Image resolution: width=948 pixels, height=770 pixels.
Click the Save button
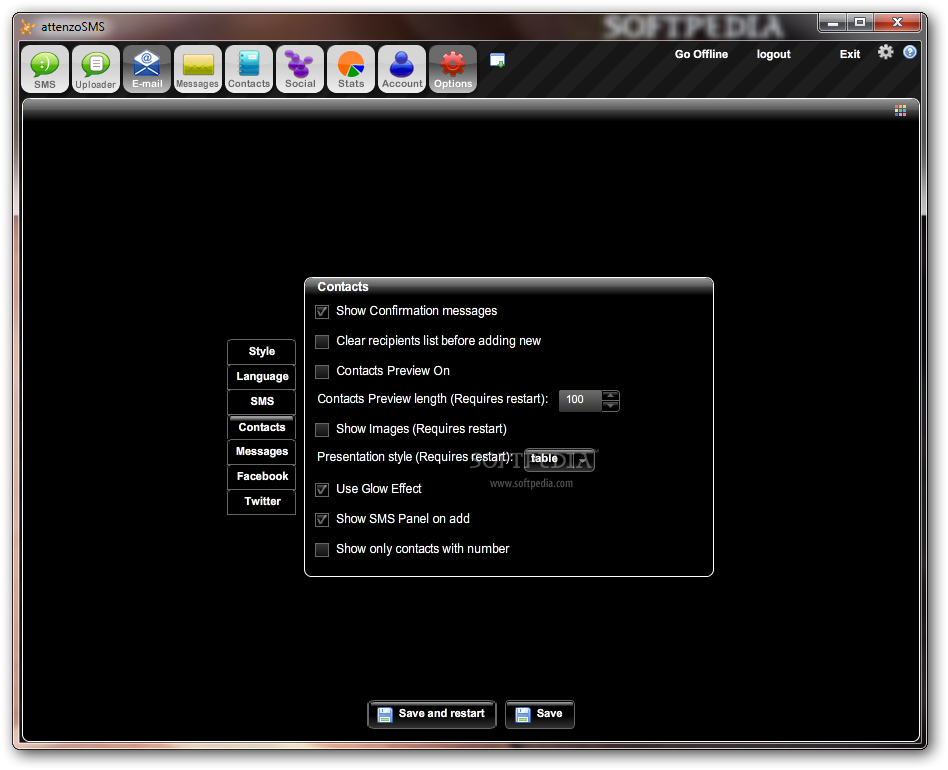click(x=539, y=714)
